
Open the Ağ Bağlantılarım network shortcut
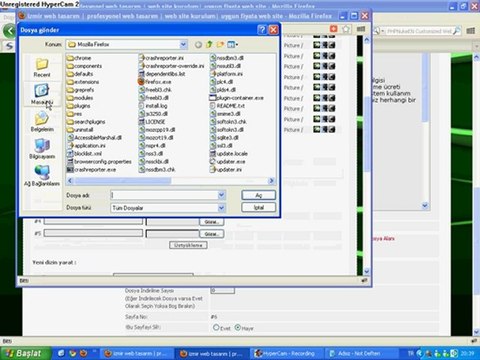coord(42,176)
